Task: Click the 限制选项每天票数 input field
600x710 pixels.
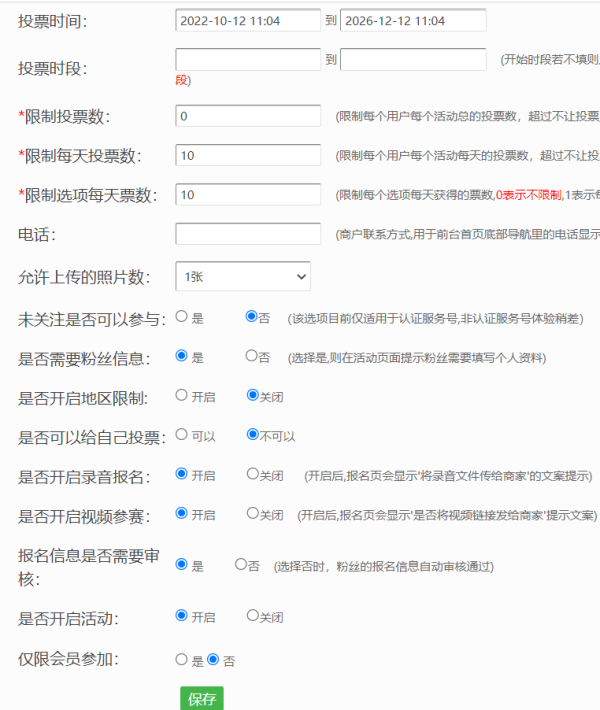Action: pos(247,194)
